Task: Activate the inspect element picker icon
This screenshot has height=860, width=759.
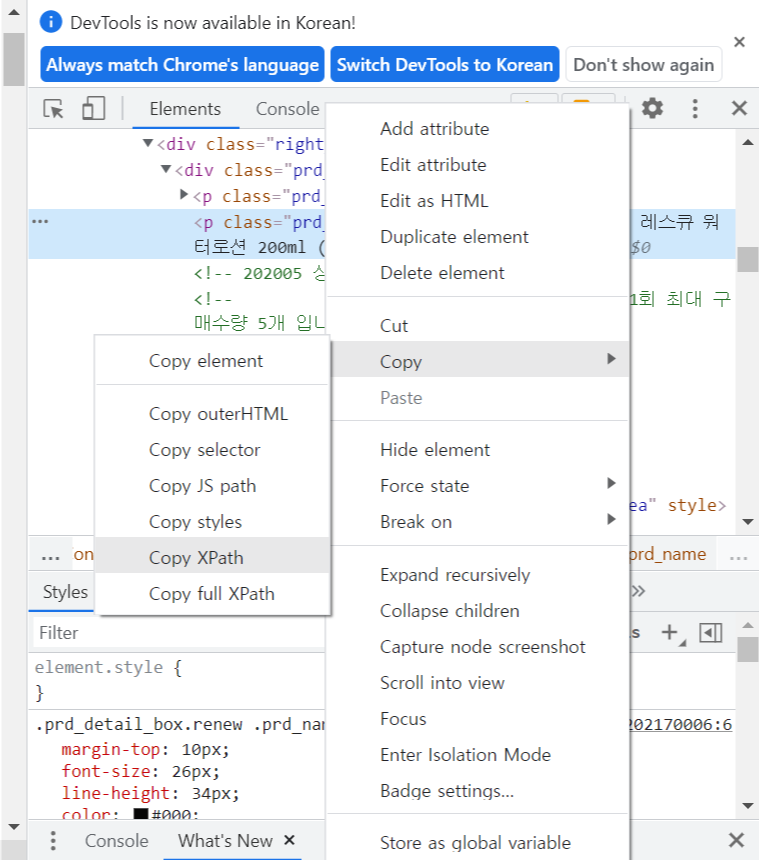Action: point(53,109)
